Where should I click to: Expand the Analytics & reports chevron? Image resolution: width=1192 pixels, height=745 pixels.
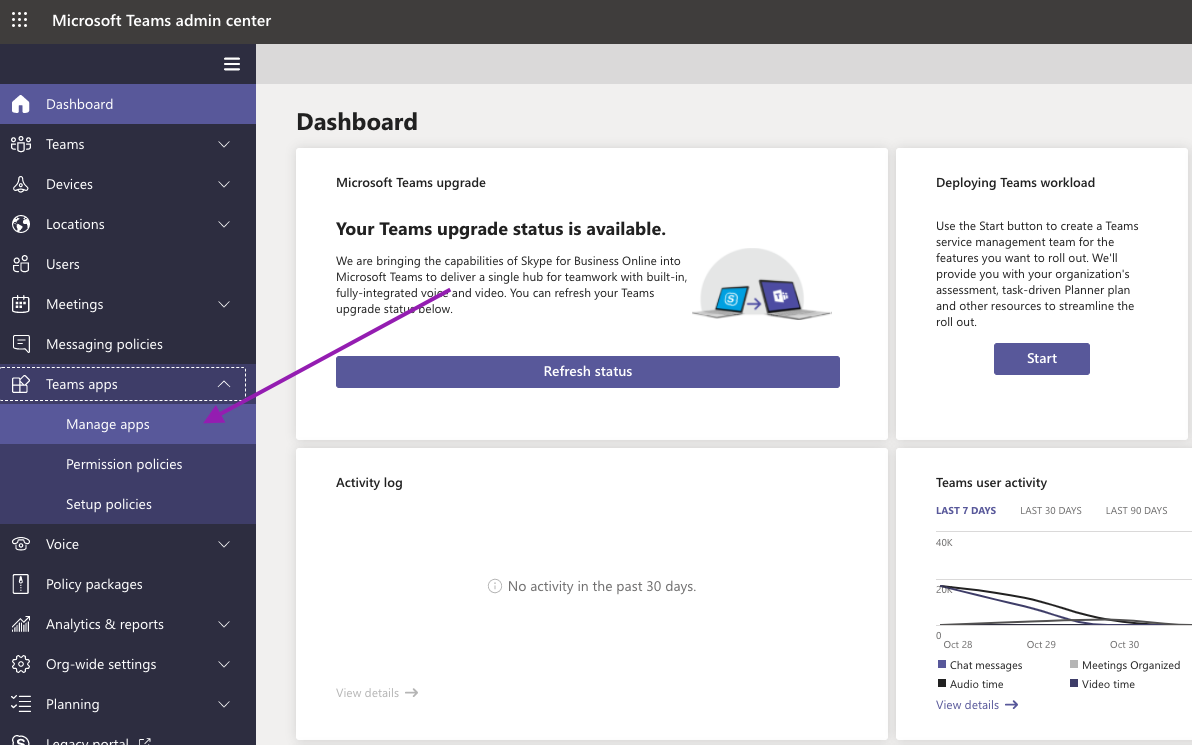(x=224, y=624)
